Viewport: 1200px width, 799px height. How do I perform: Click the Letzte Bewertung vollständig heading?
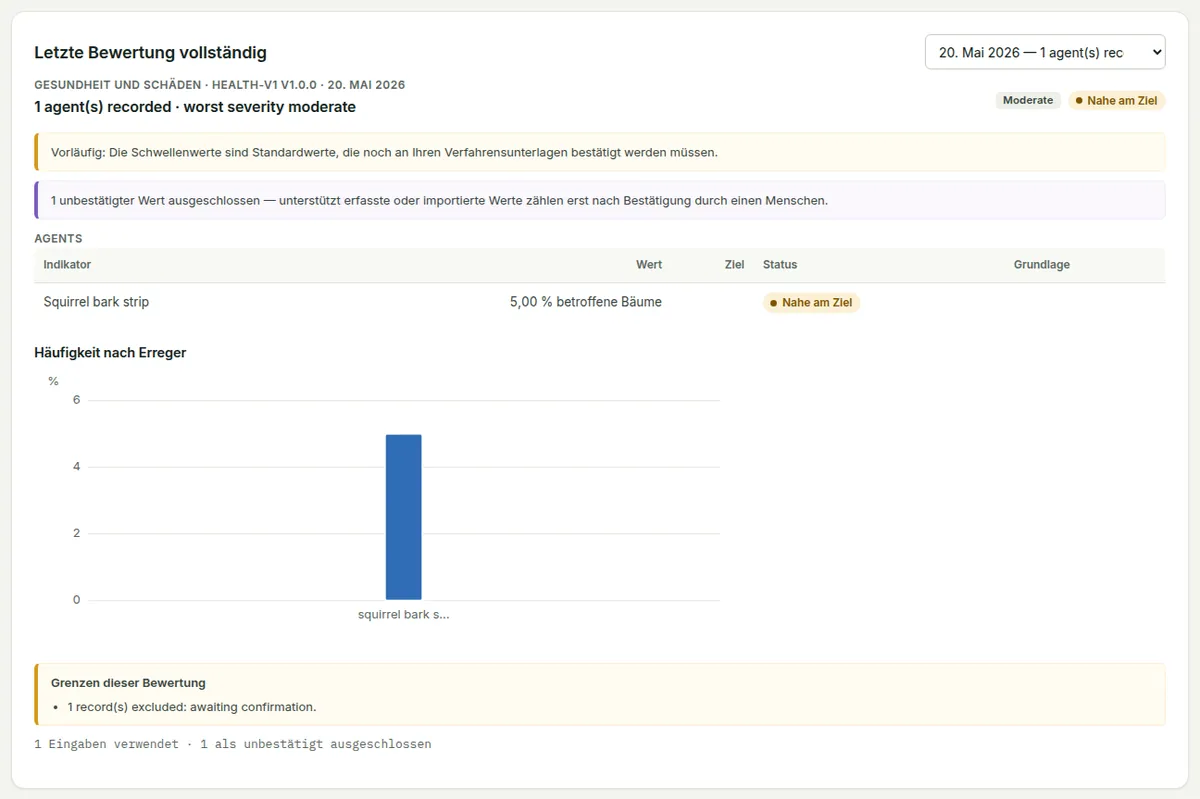click(x=150, y=53)
